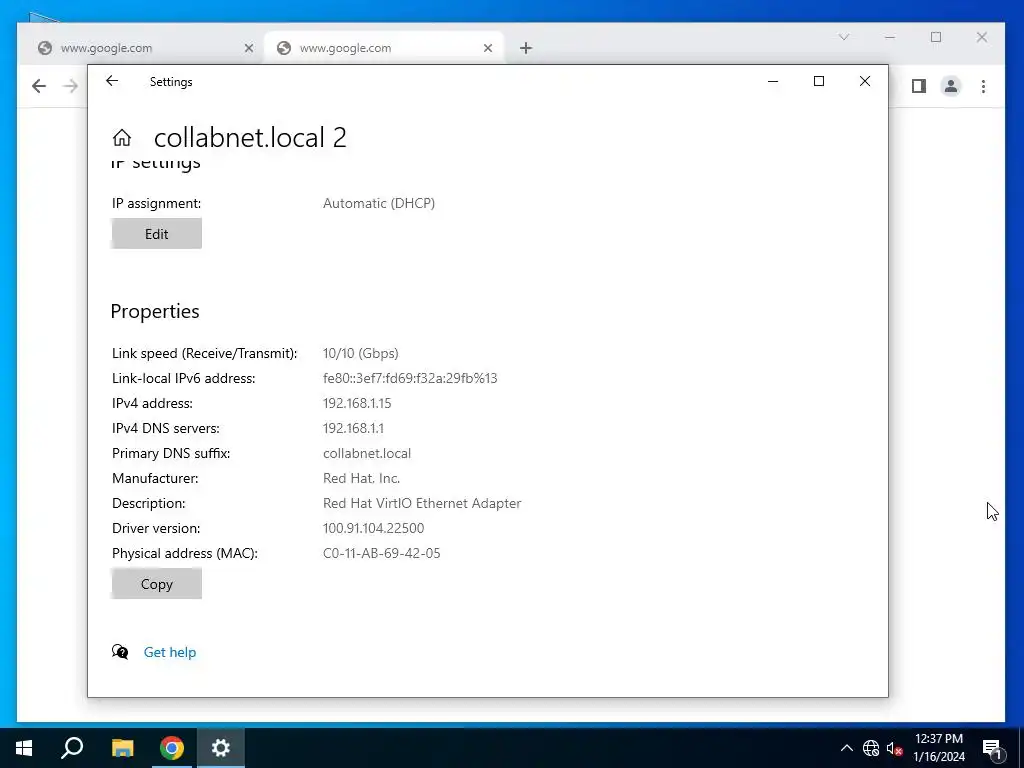The height and width of the screenshot is (768, 1024).
Task: Click the Settings gear in the taskbar
Action: (x=221, y=748)
